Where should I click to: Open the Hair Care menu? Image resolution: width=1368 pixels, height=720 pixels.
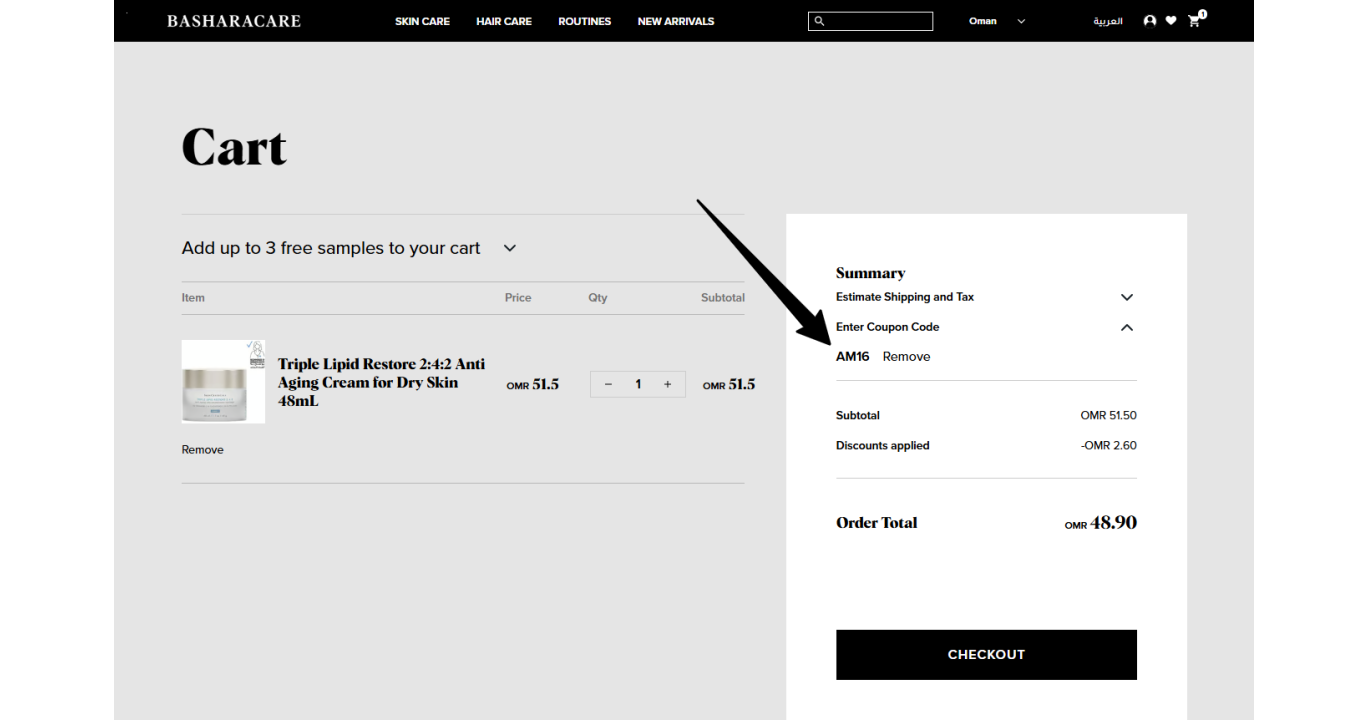click(504, 21)
